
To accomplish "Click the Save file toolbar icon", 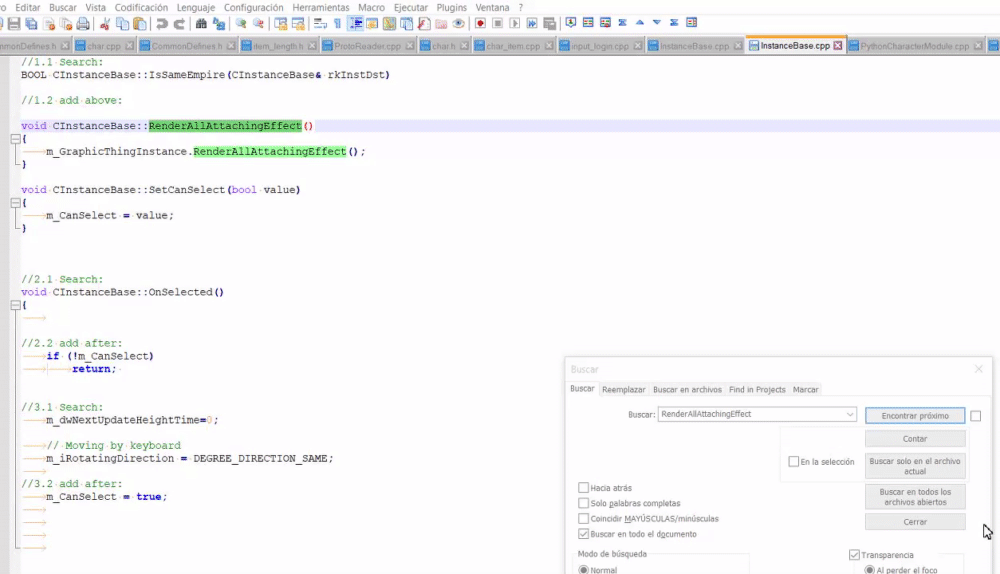I will (13, 24).
